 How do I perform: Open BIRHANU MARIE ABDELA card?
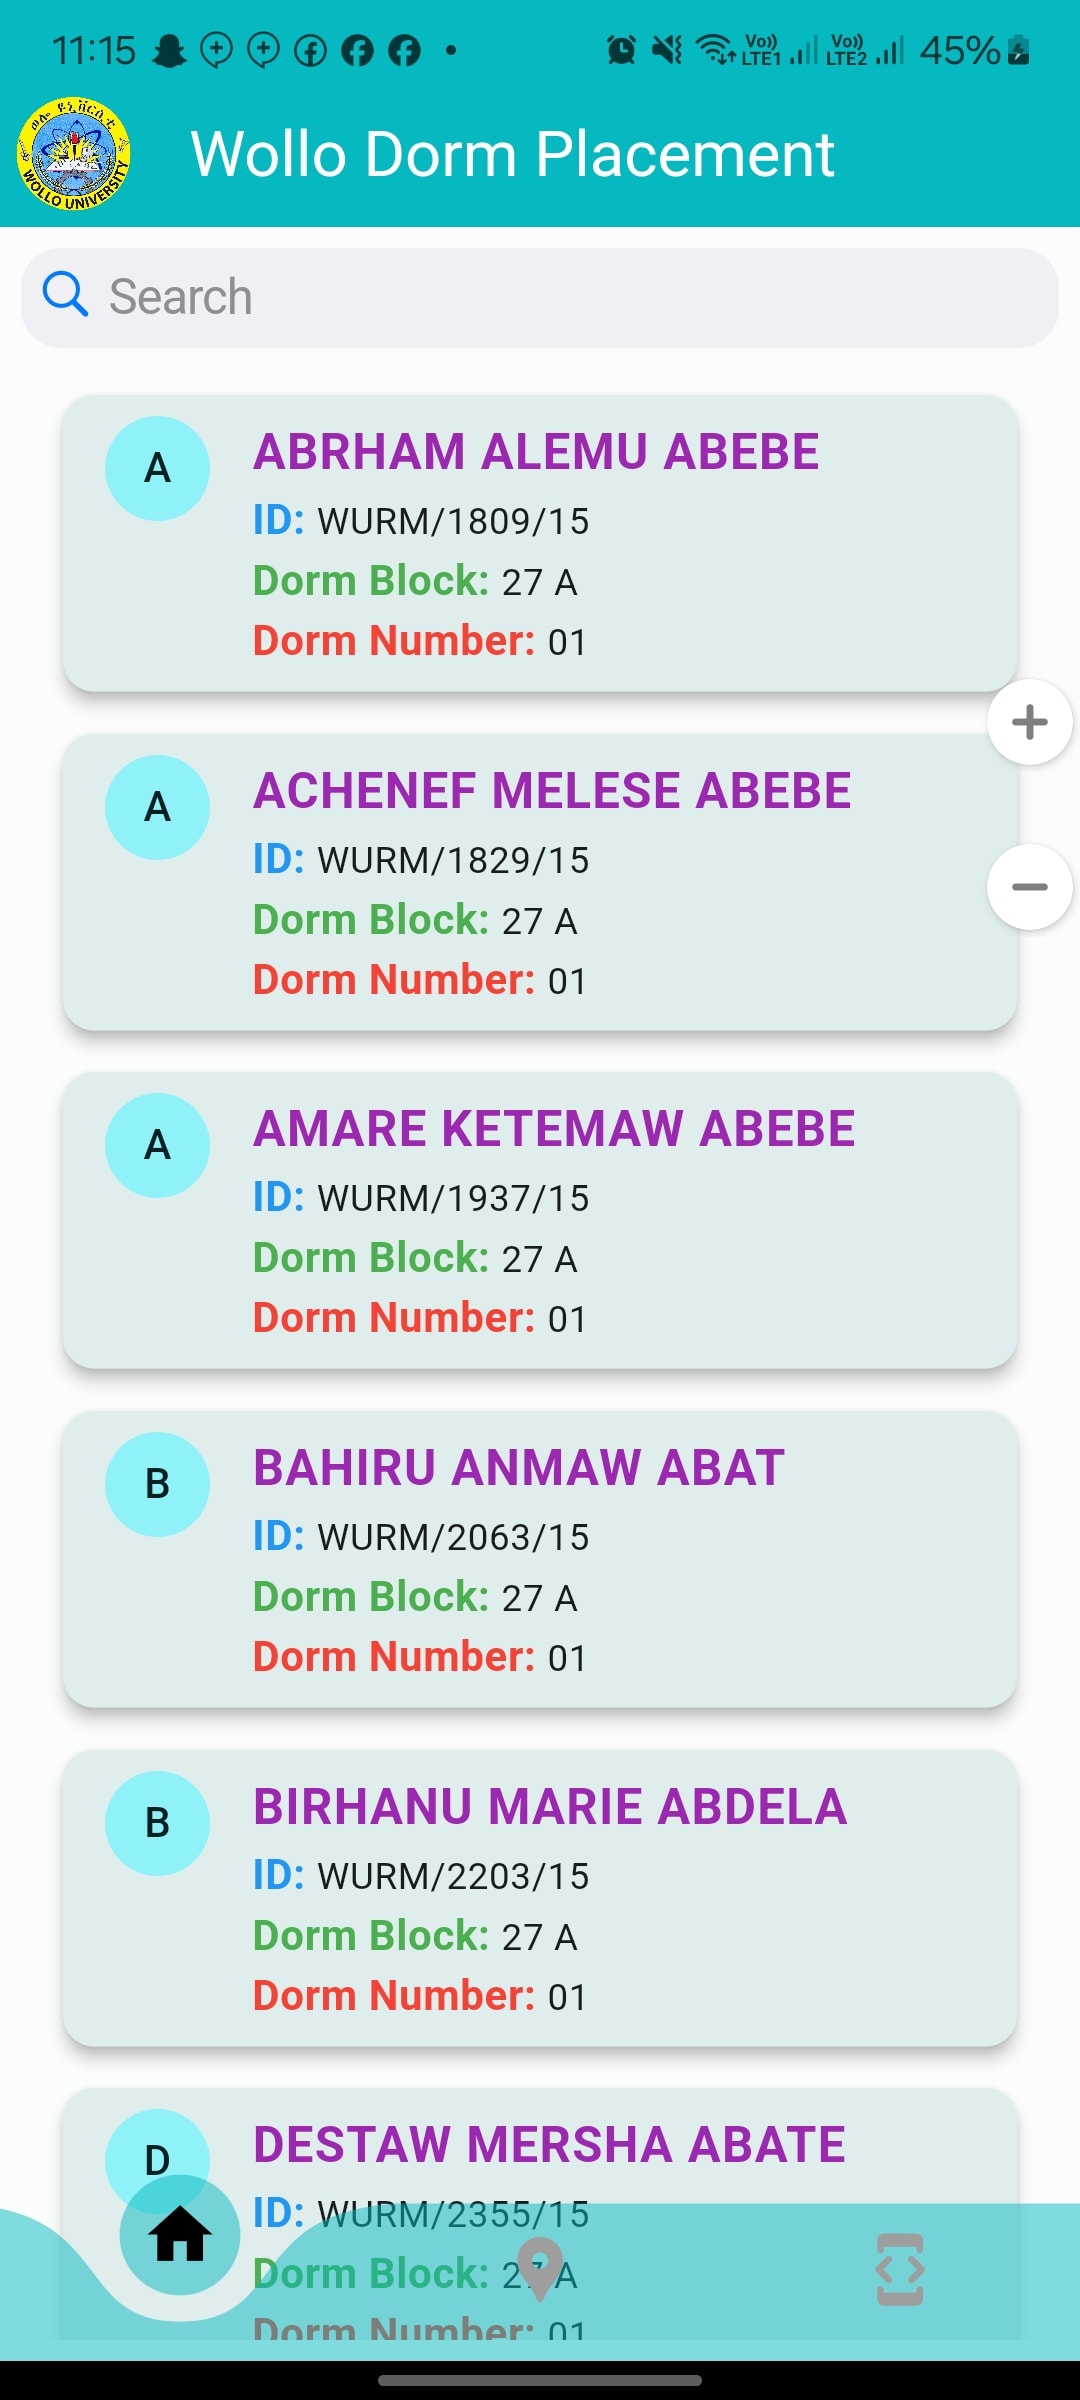[540, 1898]
